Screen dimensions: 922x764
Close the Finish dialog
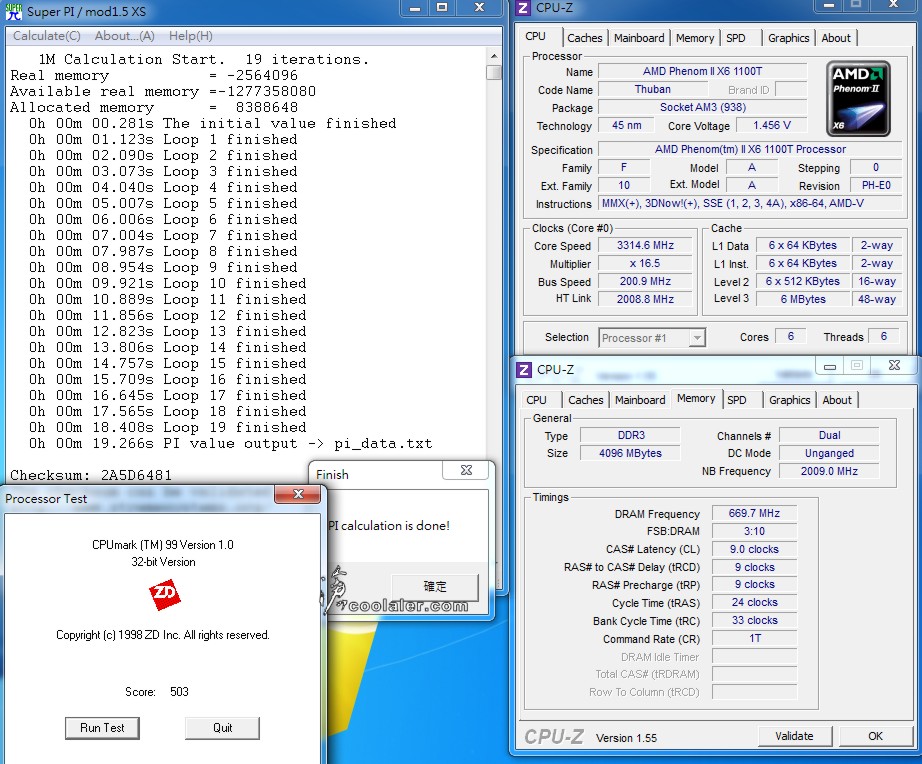point(466,471)
